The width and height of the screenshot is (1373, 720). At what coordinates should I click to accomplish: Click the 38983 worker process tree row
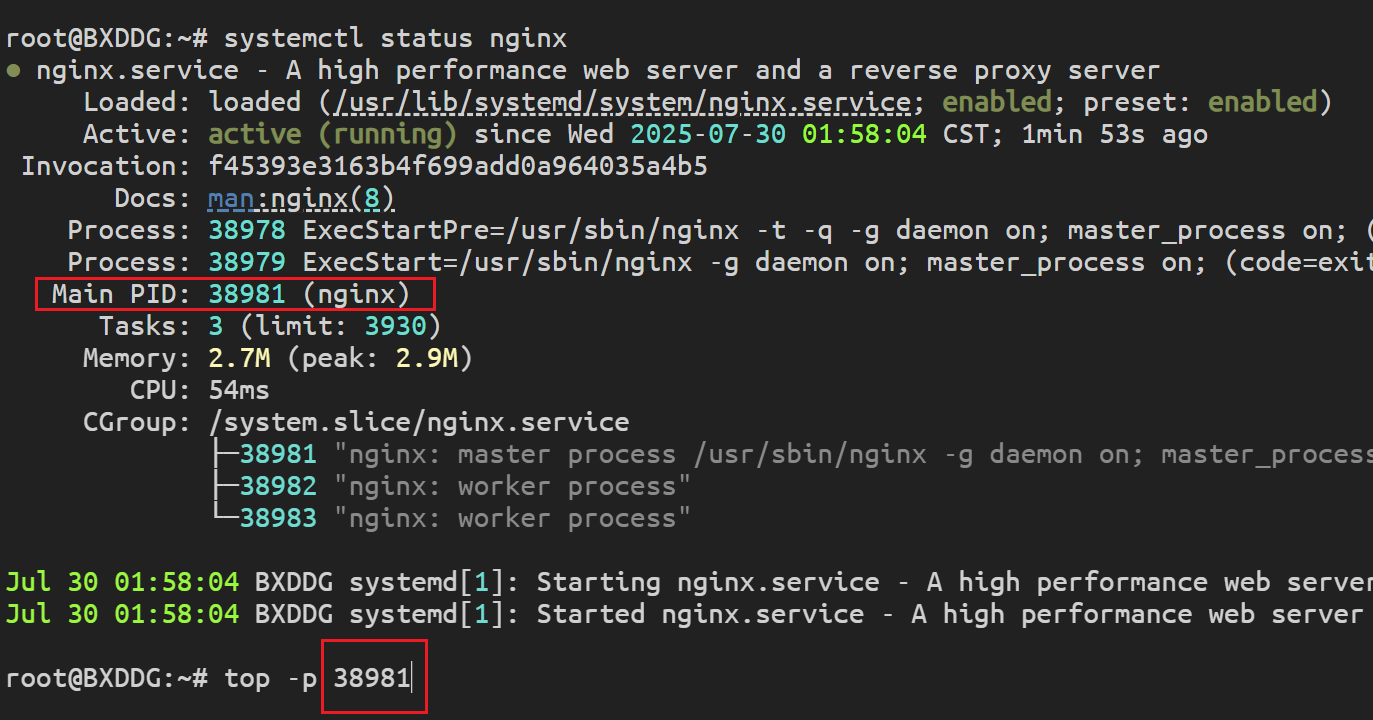(x=450, y=518)
